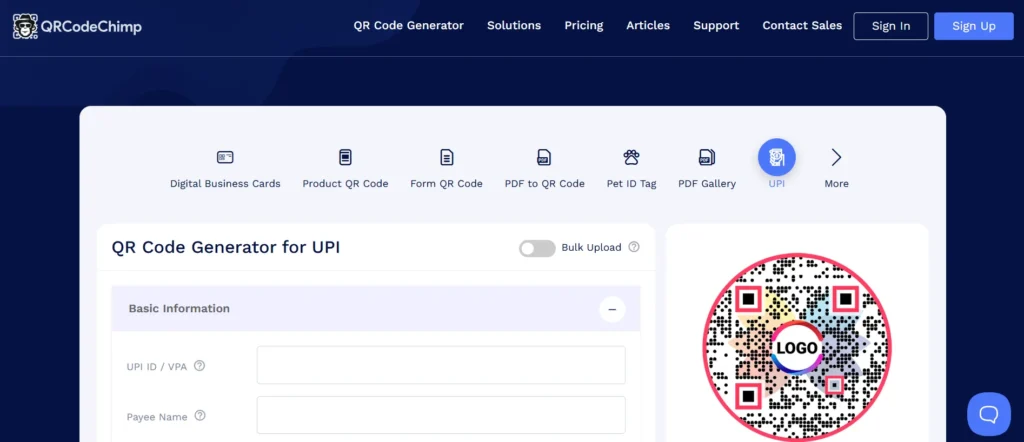Open the Pet ID Tag paw icon
This screenshot has height=442, width=1024.
631,157
